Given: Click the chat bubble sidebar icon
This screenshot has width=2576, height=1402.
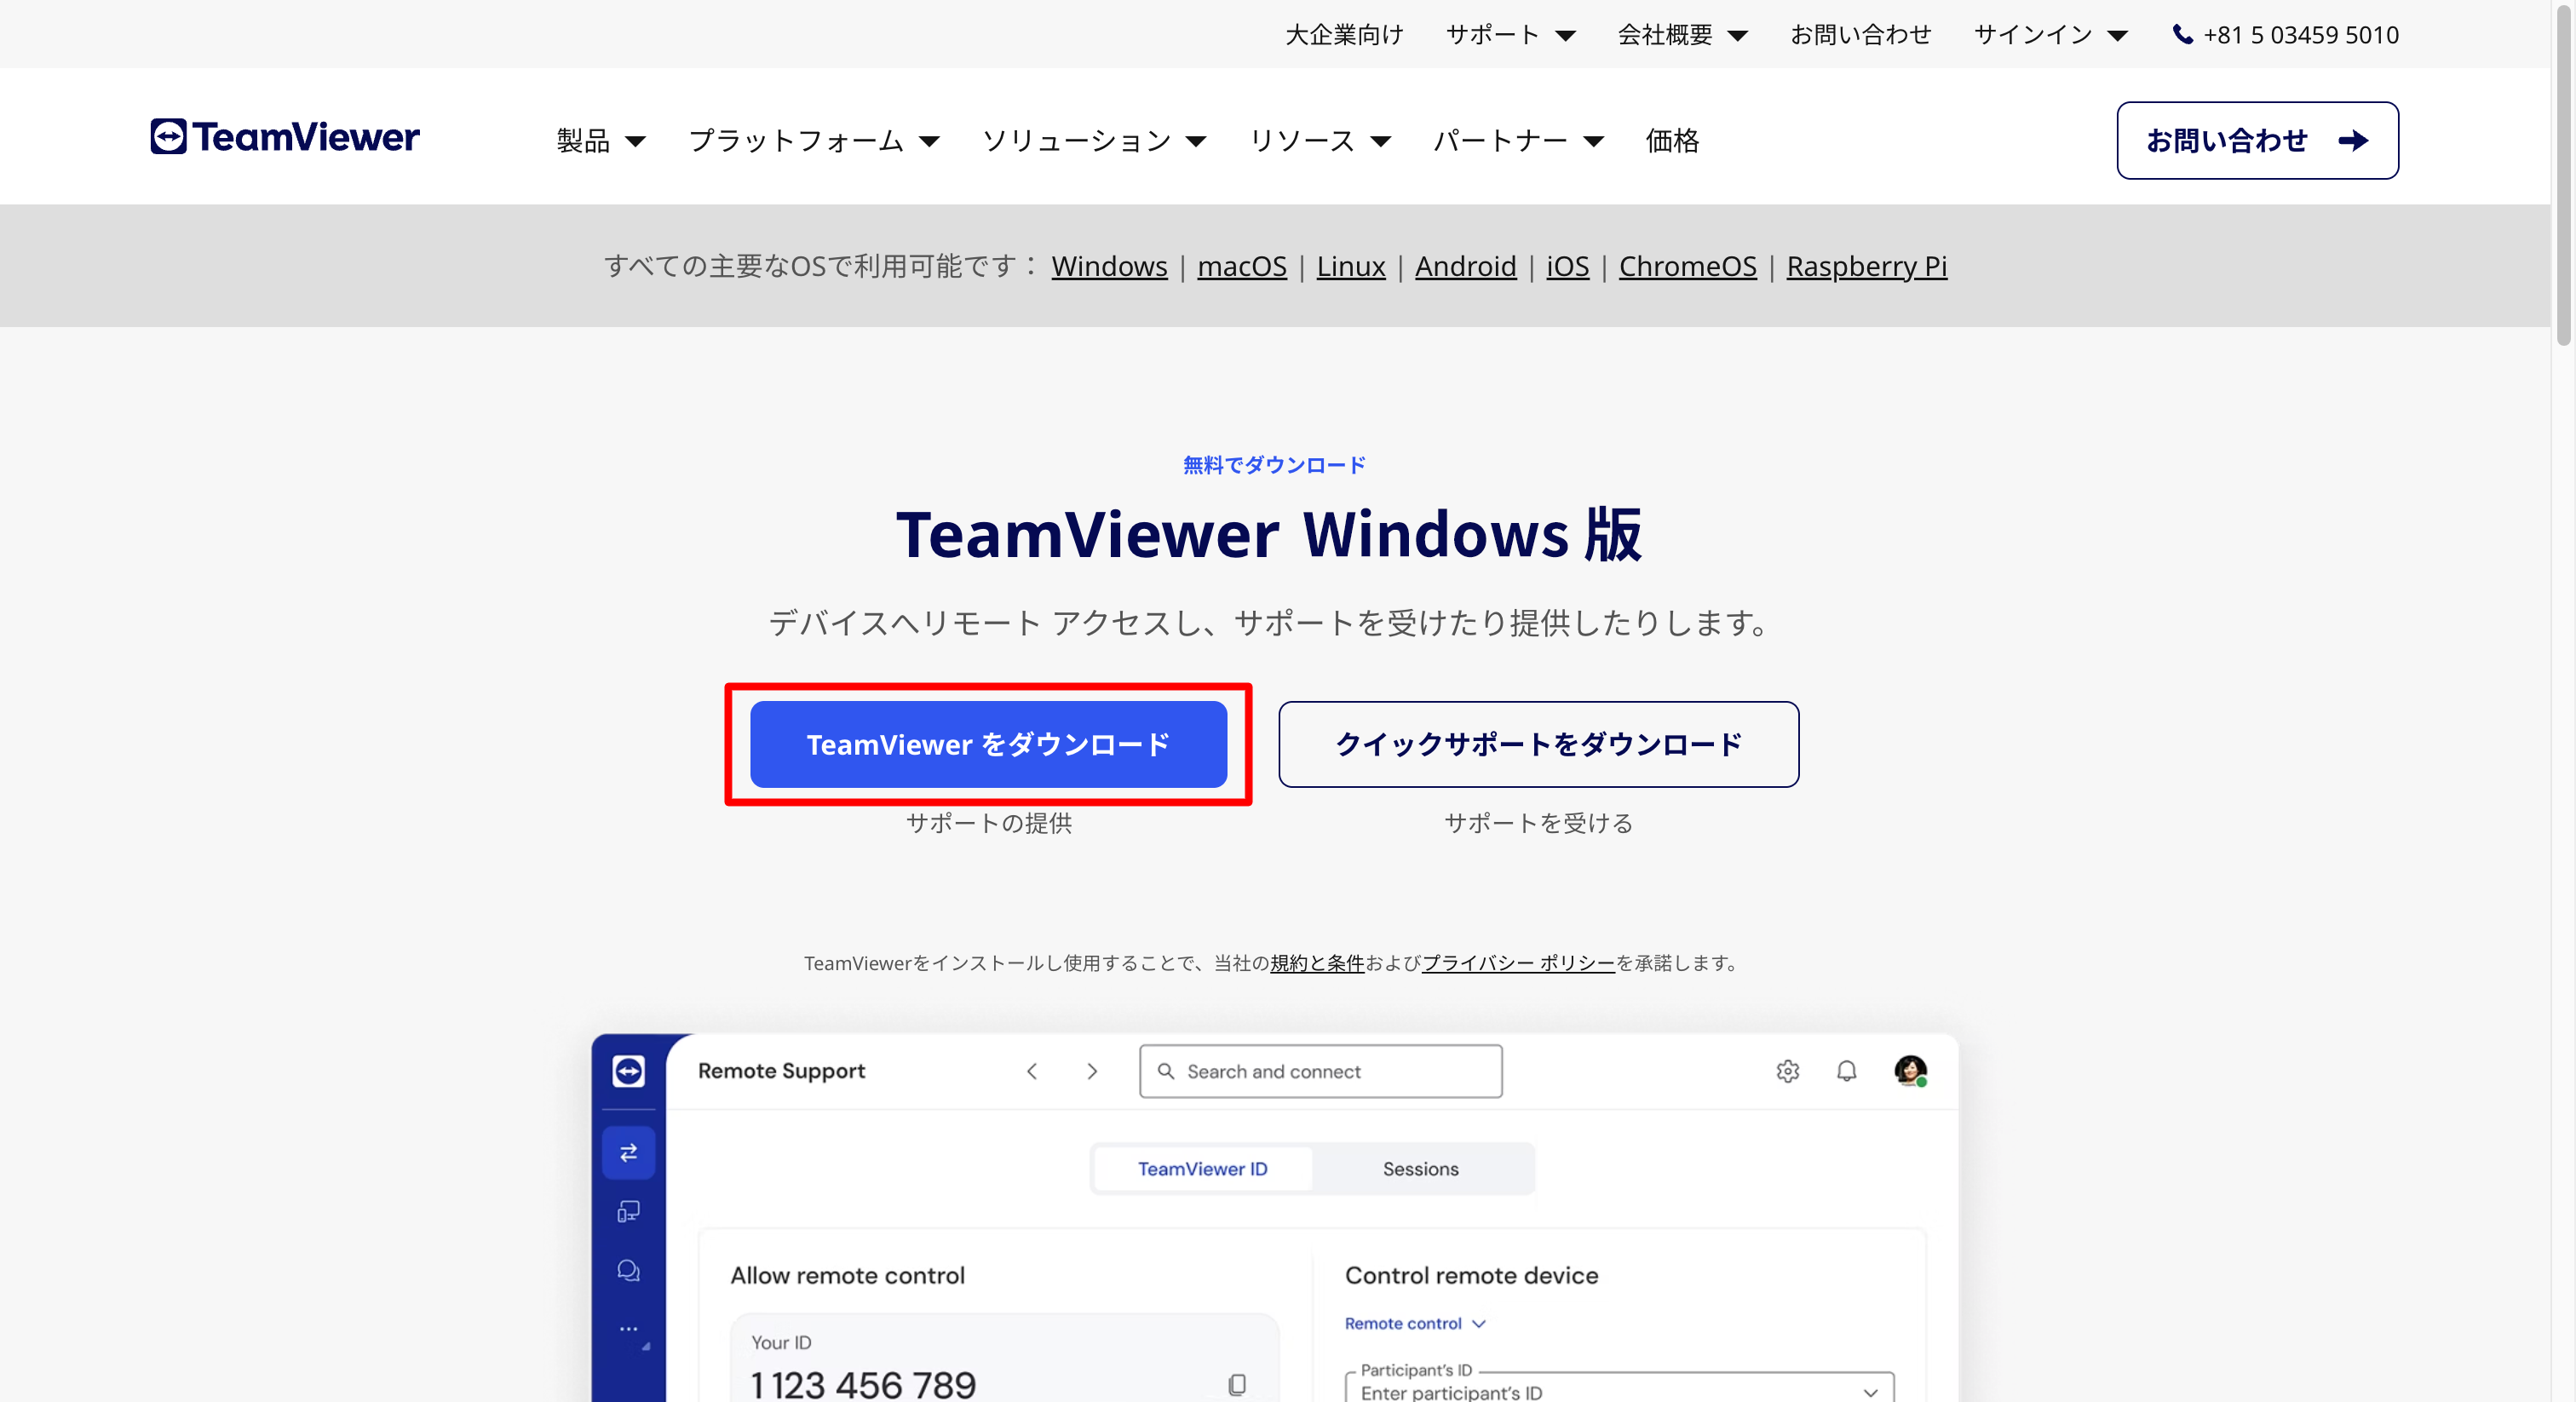Looking at the screenshot, I should 628,1270.
